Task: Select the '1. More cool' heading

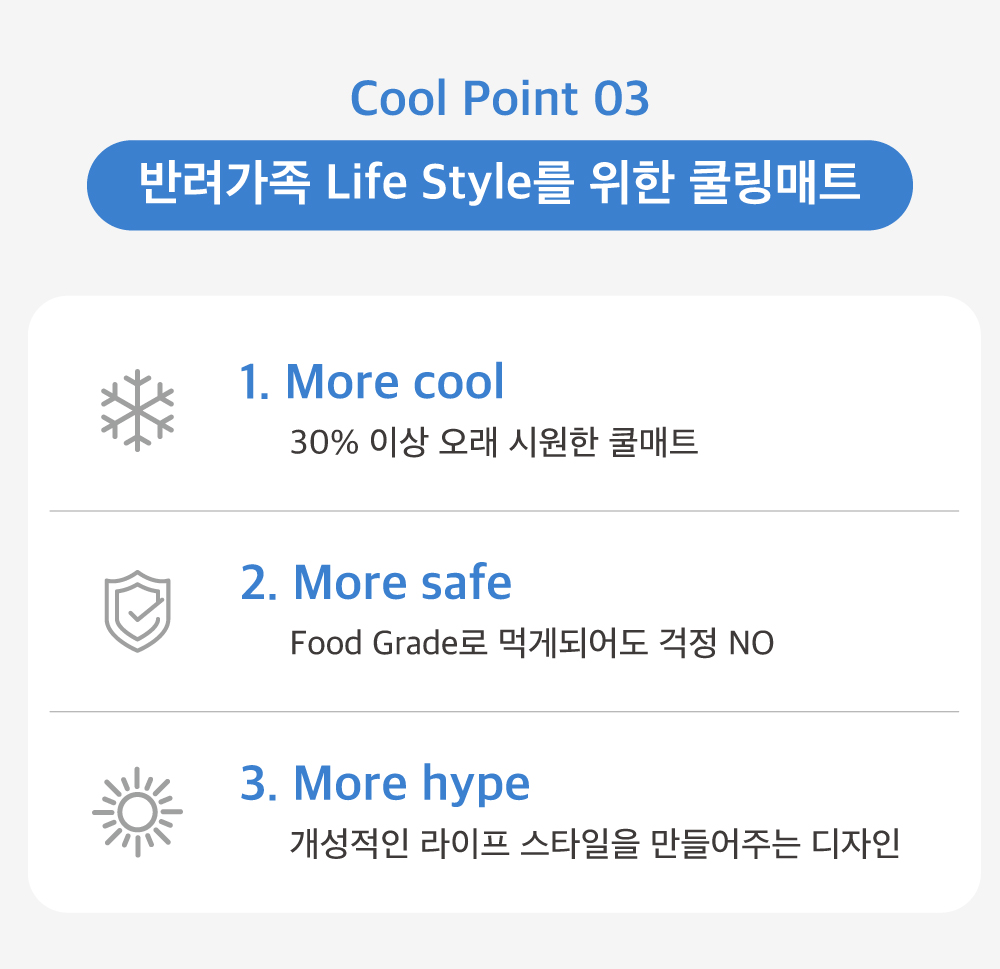Action: 371,382
